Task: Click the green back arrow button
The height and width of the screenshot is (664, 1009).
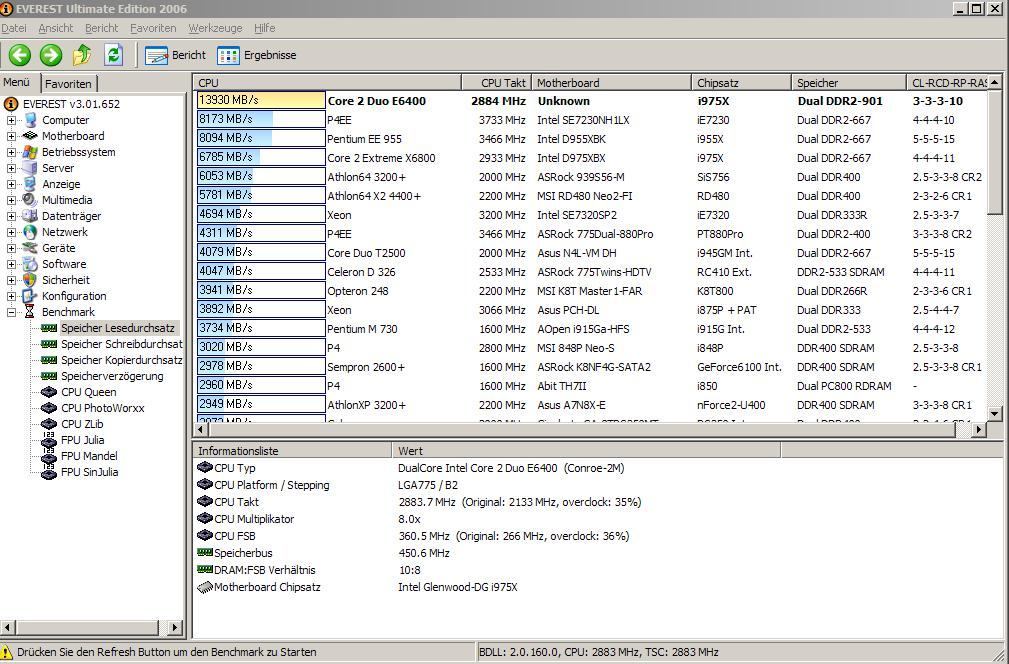Action: (x=19, y=55)
